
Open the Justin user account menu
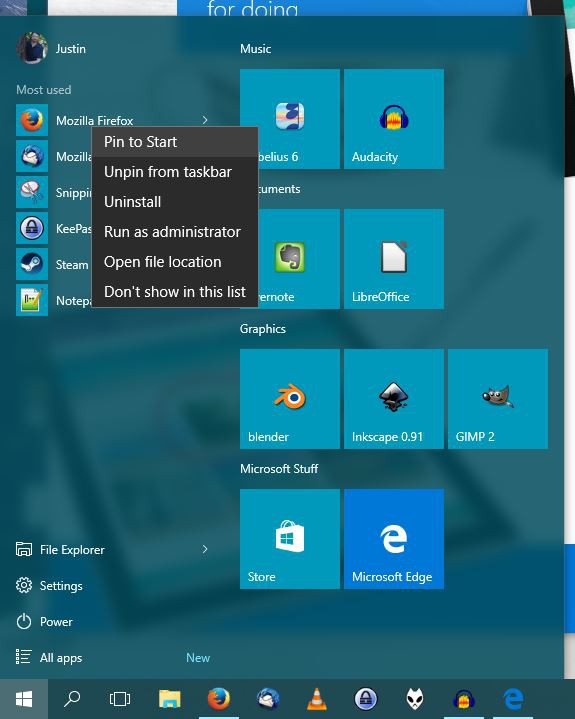coord(51,48)
